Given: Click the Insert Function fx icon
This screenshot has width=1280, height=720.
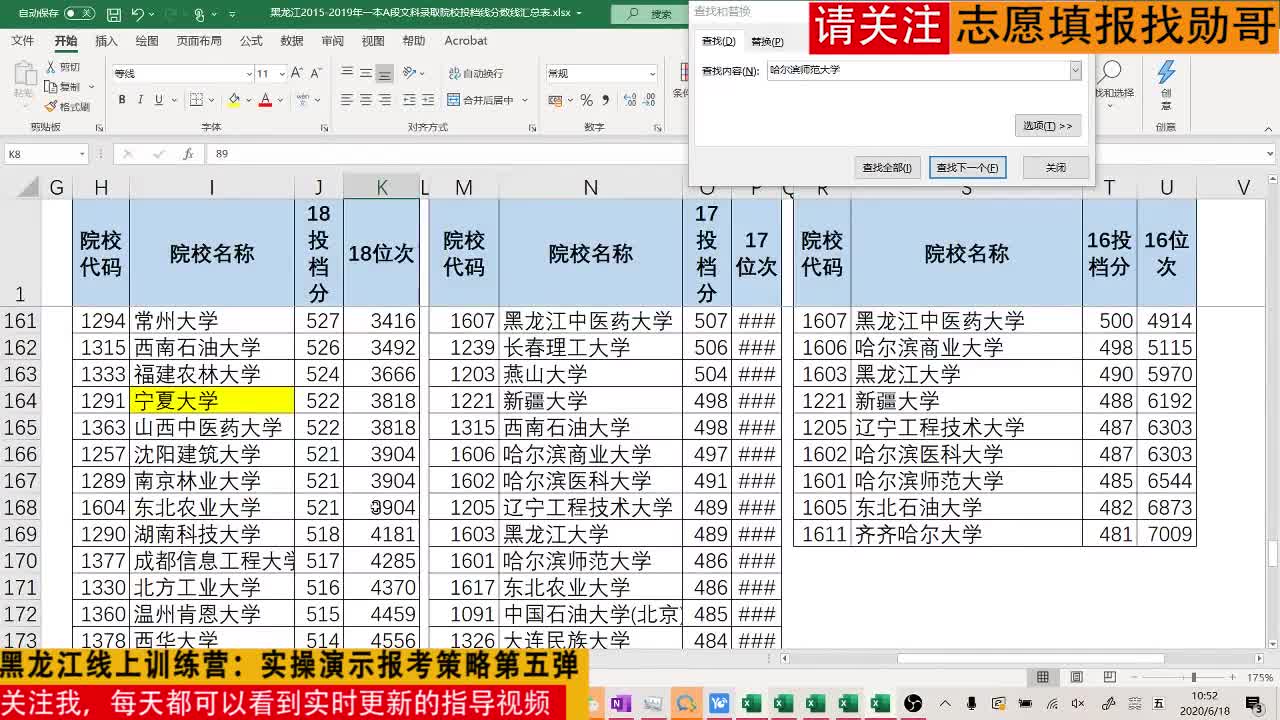Looking at the screenshot, I should 188,154.
